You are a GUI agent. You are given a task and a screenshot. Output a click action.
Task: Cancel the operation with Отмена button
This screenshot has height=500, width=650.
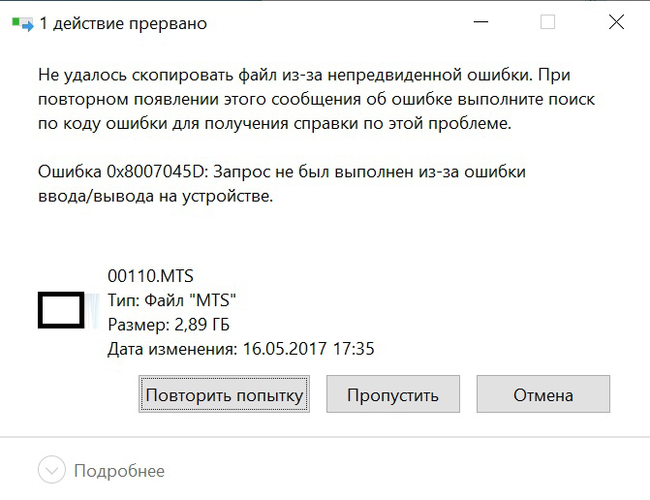click(x=543, y=394)
